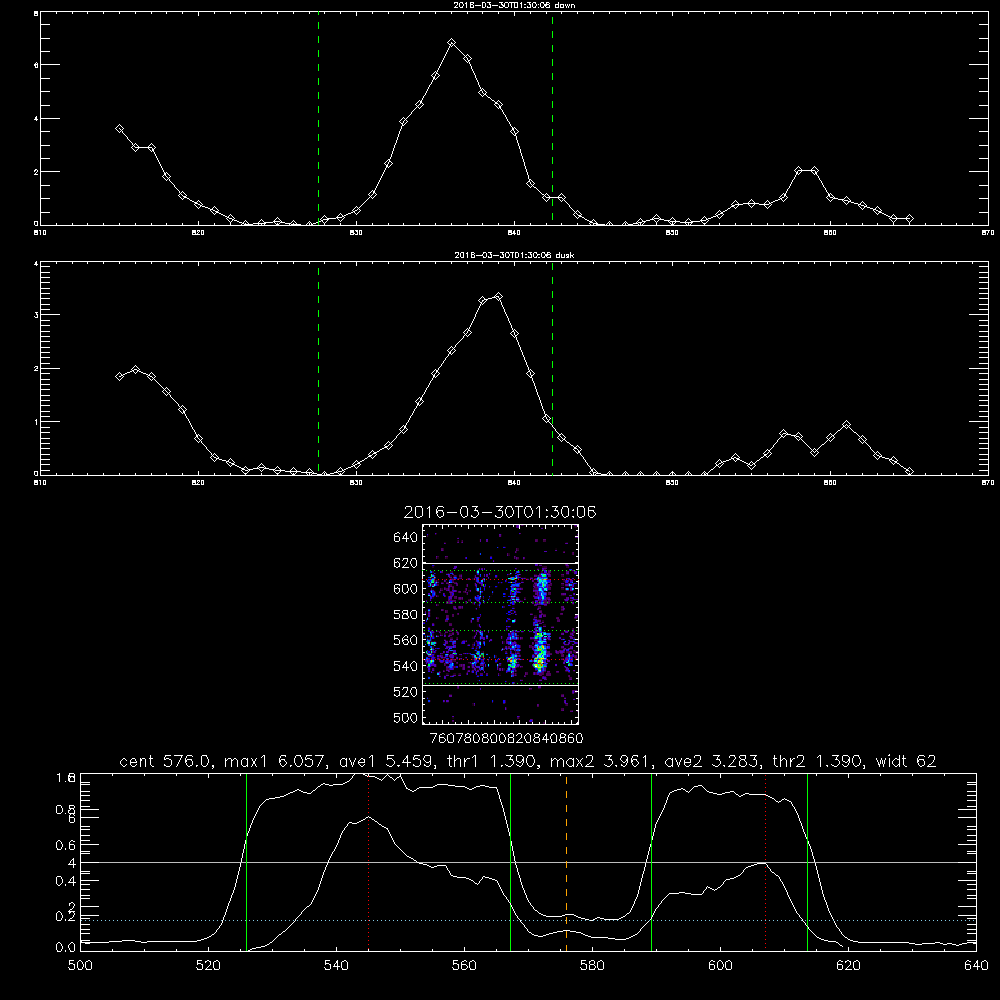Click the "820" tick label under dawn plot
The width and height of the screenshot is (1000, 1000).
(x=198, y=233)
